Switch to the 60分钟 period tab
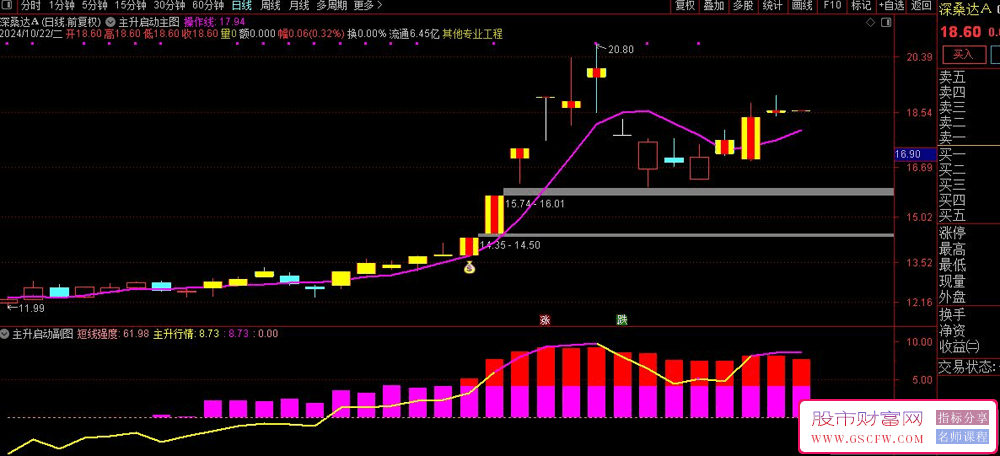Viewport: 1000px width, 456px height. [x=208, y=6]
